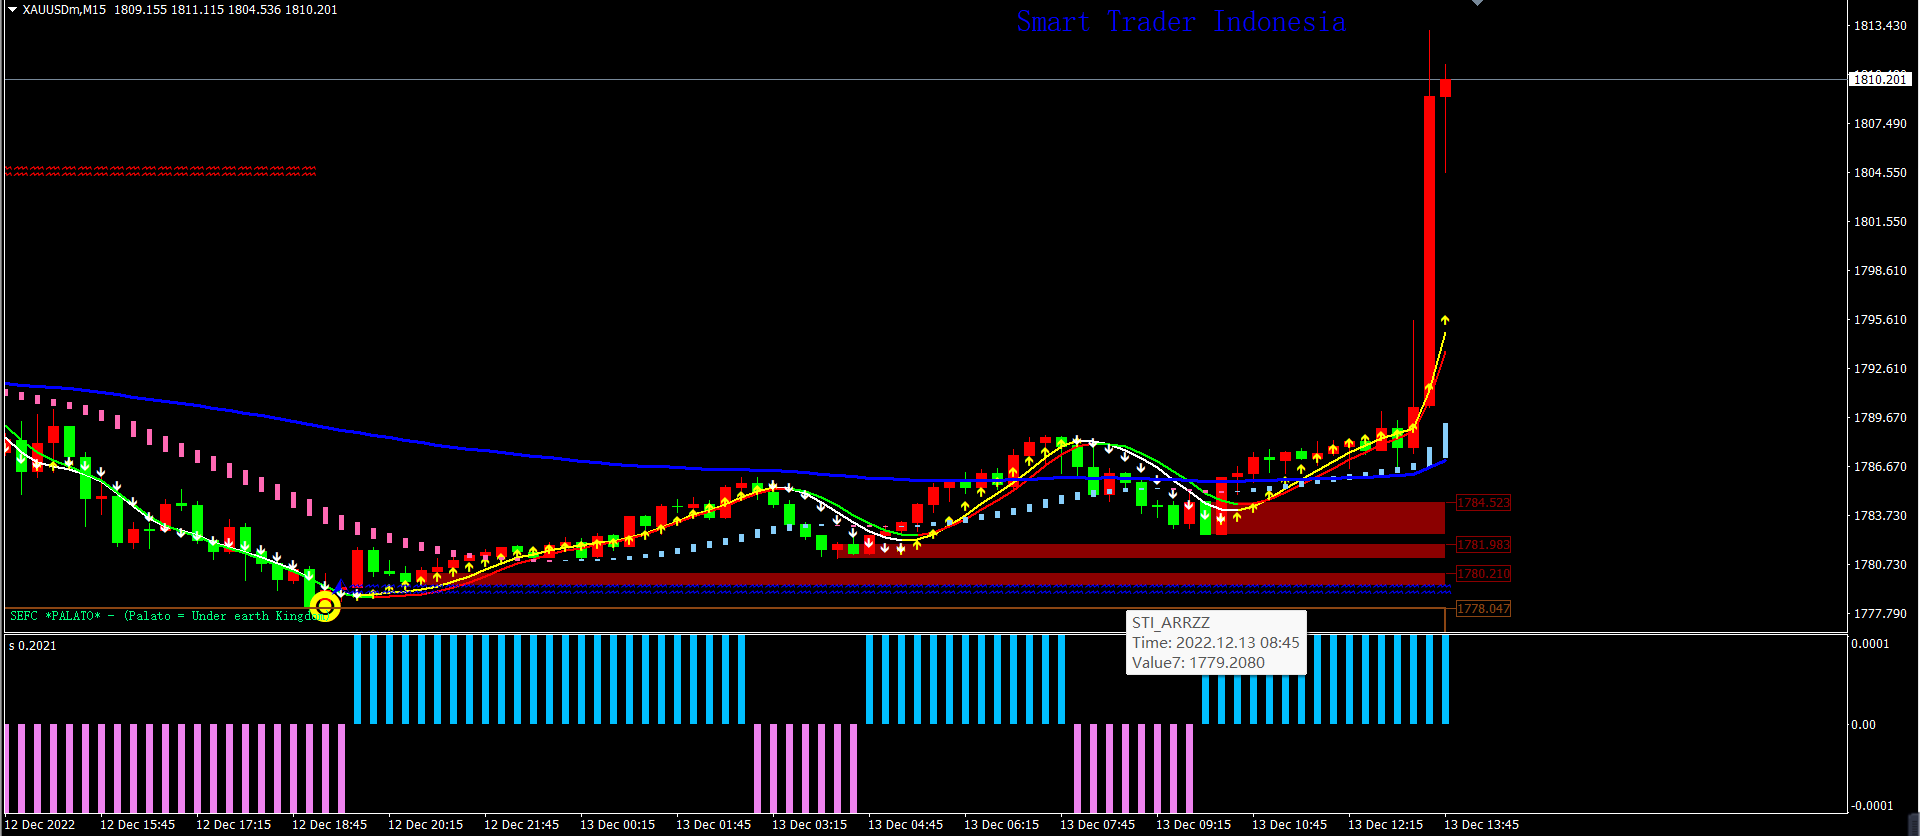Viewport: 1920px width, 836px height.
Task: Click 1783.730 on the price axis
Action: pyautogui.click(x=1880, y=516)
